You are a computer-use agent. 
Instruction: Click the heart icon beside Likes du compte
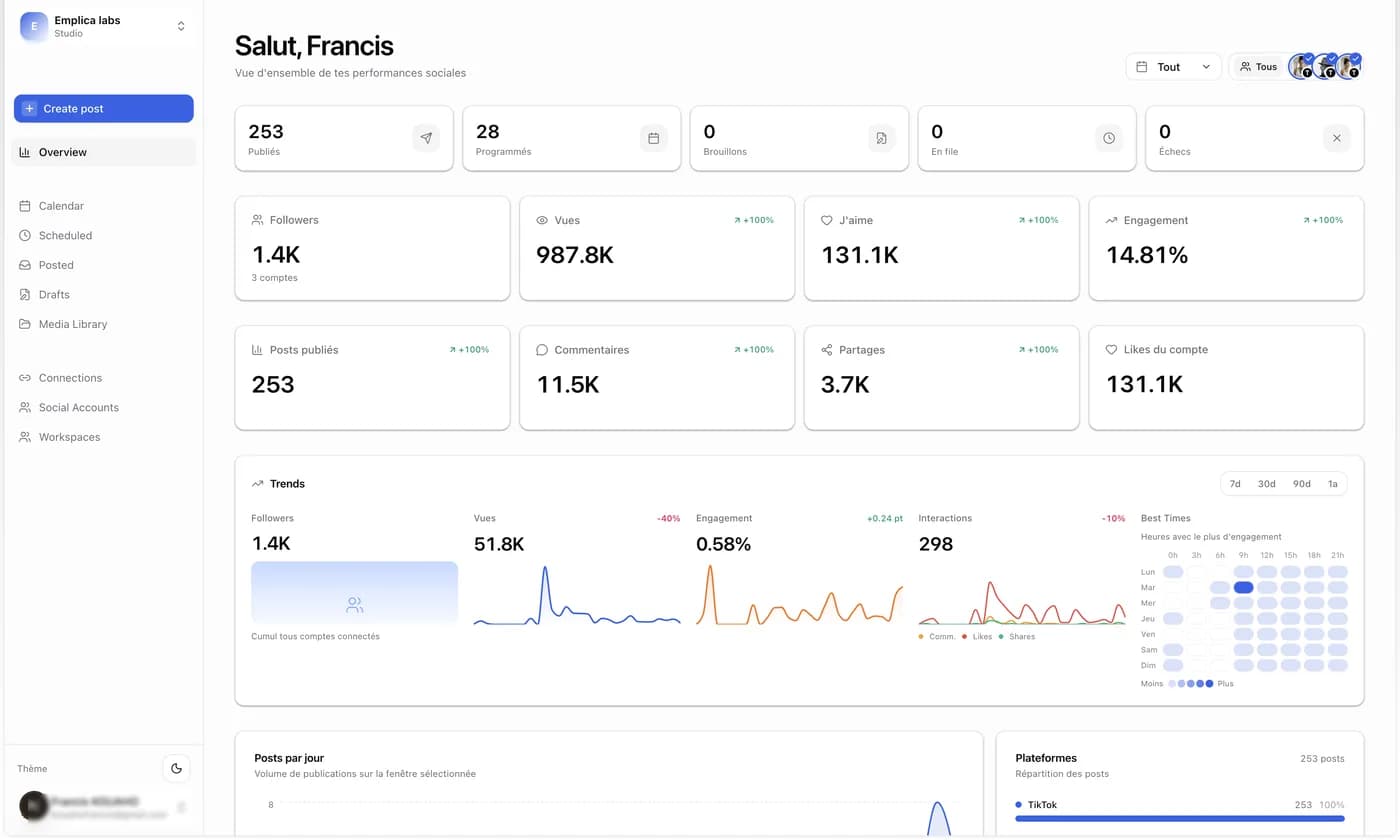1111,350
